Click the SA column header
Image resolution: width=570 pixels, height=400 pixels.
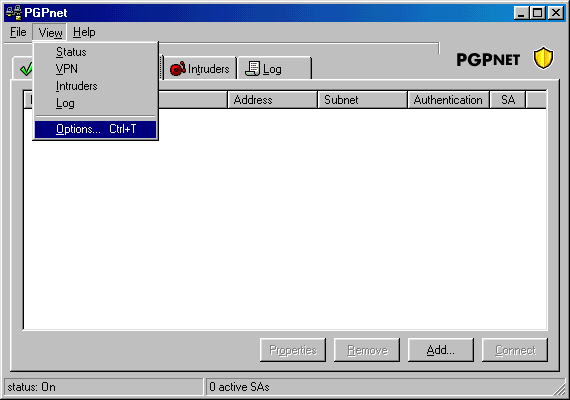tap(508, 100)
